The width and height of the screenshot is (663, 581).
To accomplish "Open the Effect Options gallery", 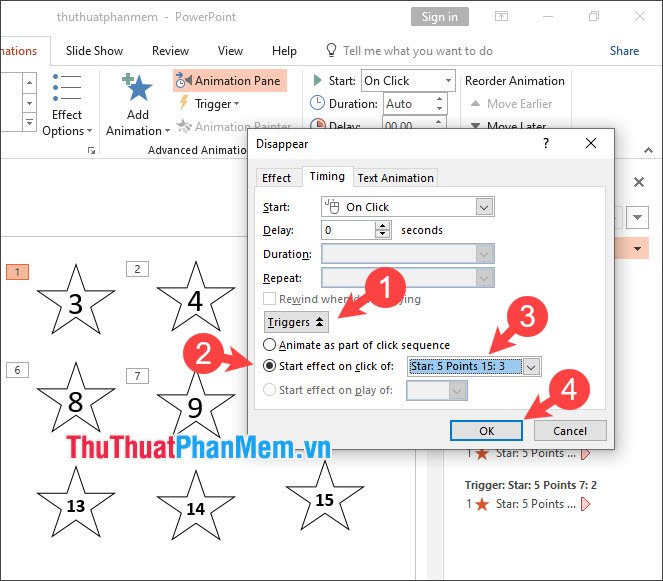I will pos(67,105).
